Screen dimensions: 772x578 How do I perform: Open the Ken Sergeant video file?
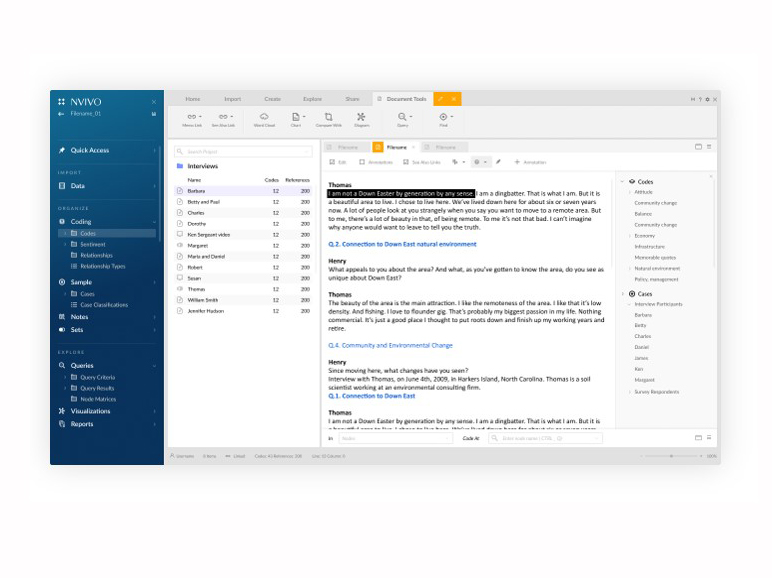(208, 234)
